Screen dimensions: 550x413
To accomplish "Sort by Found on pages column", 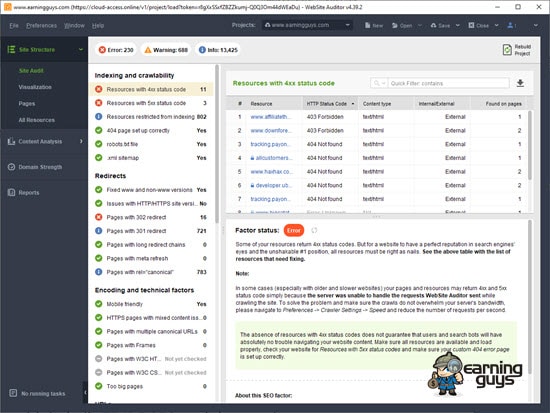I will tap(498, 104).
